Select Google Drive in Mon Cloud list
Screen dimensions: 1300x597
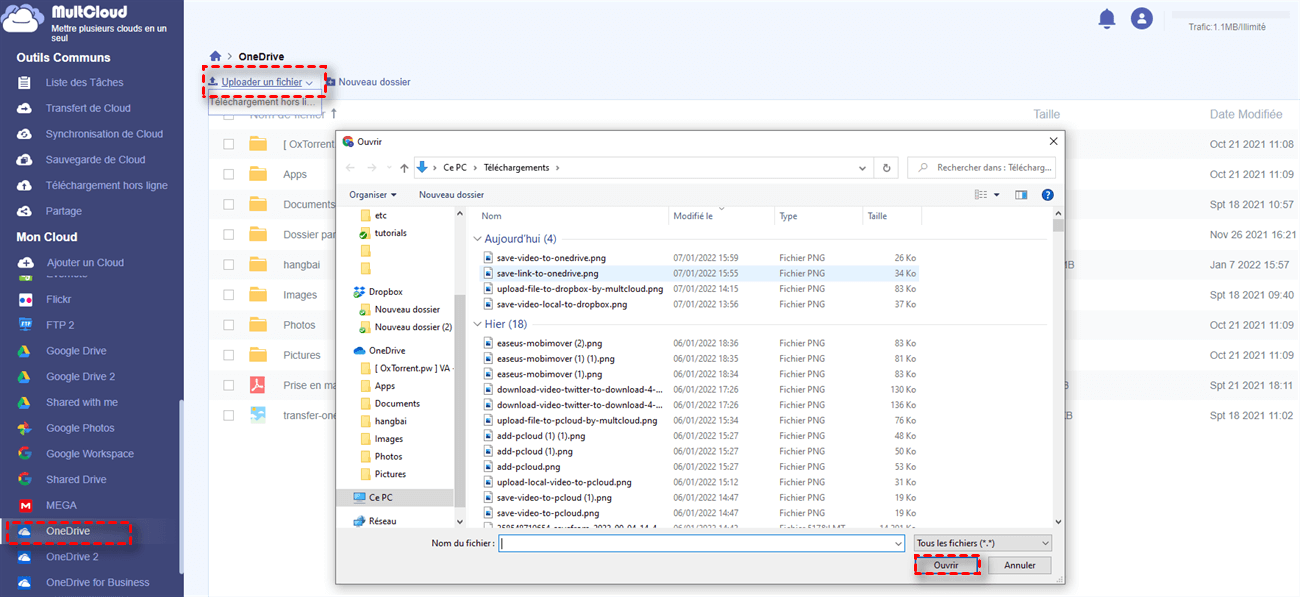click(x=76, y=351)
